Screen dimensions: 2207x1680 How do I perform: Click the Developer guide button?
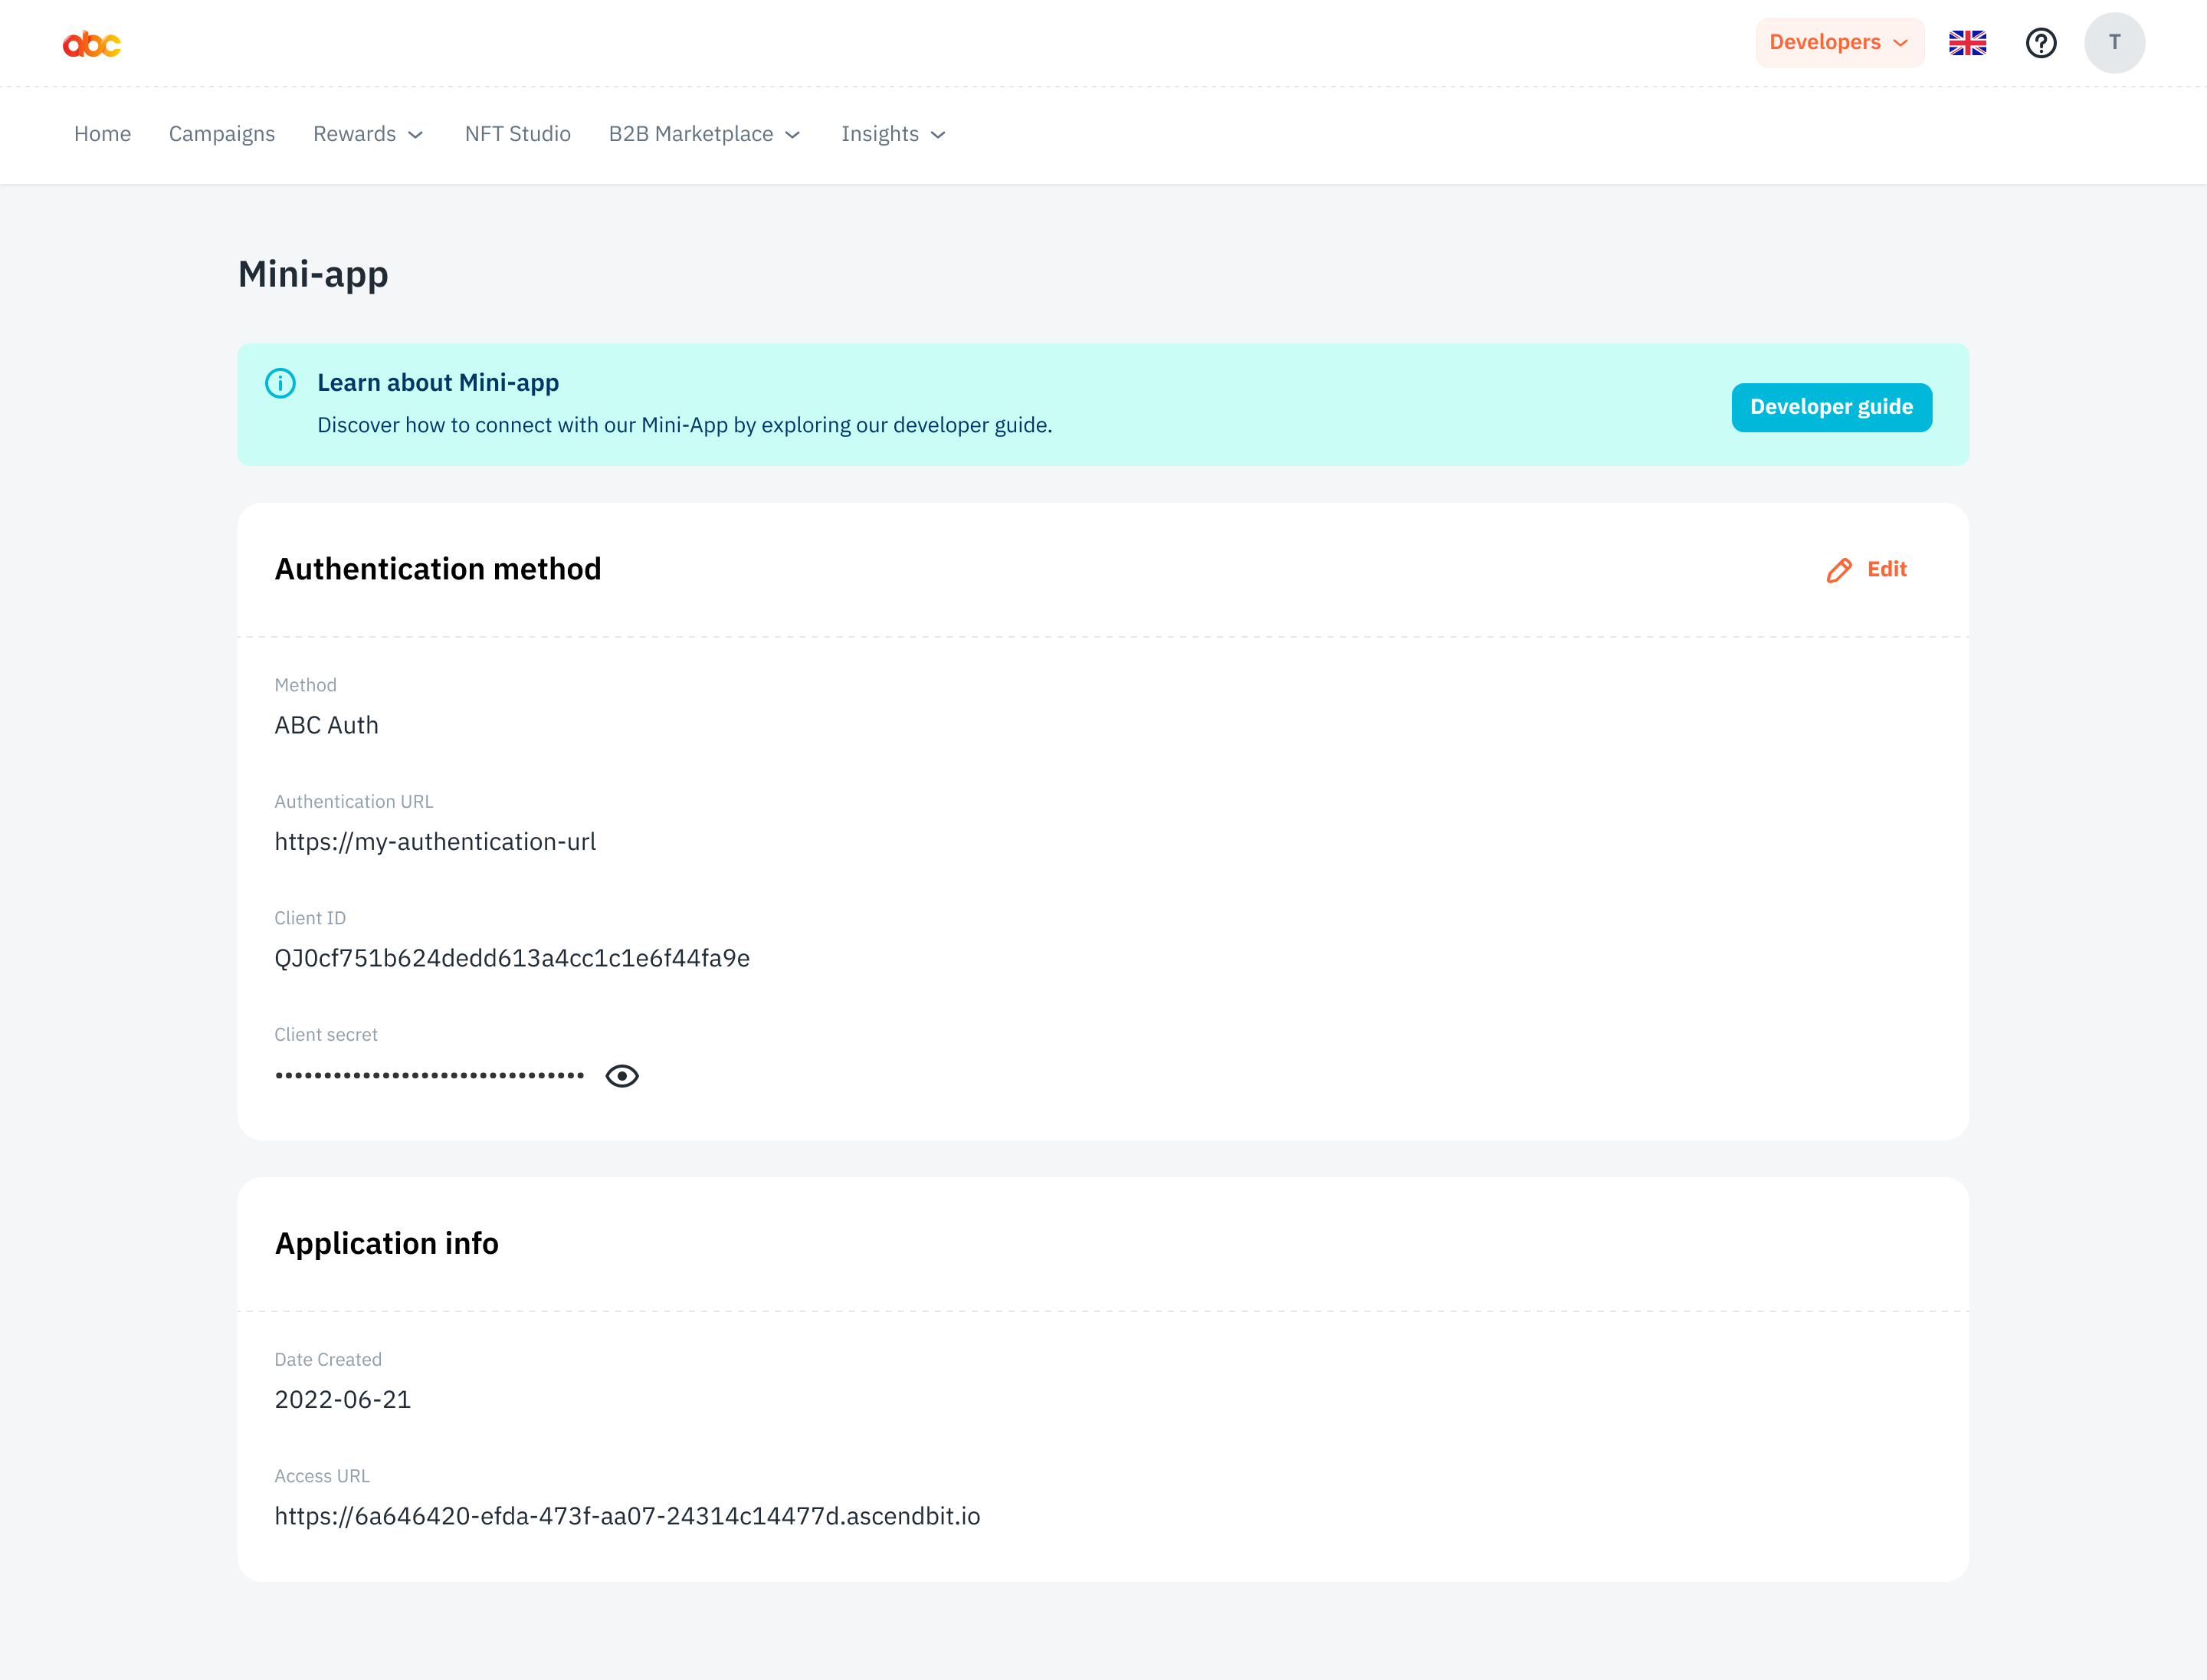[x=1831, y=407]
